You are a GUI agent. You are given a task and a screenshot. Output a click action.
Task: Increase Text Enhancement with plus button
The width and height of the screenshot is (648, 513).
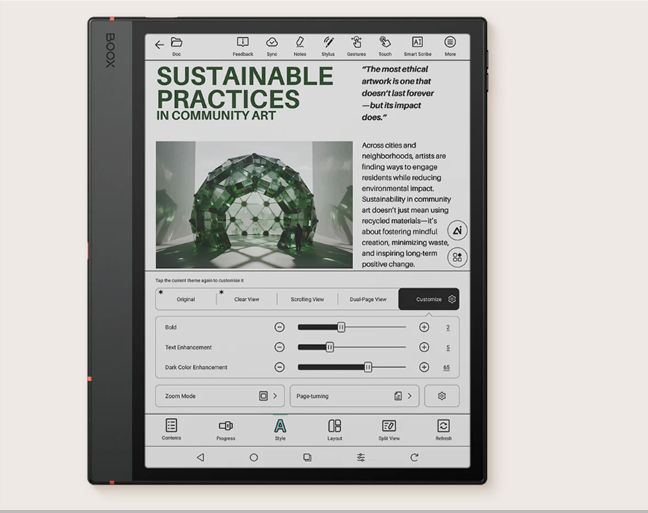424,347
